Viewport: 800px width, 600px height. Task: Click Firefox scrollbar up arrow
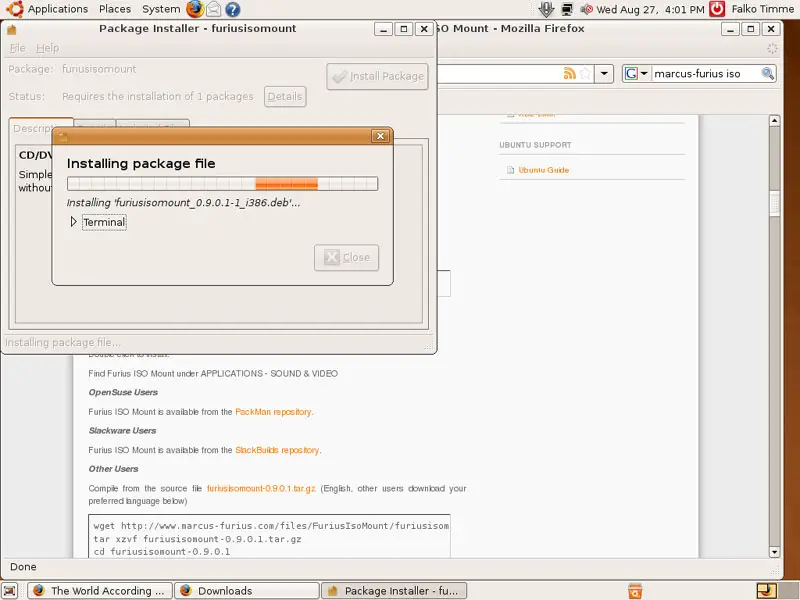click(774, 121)
